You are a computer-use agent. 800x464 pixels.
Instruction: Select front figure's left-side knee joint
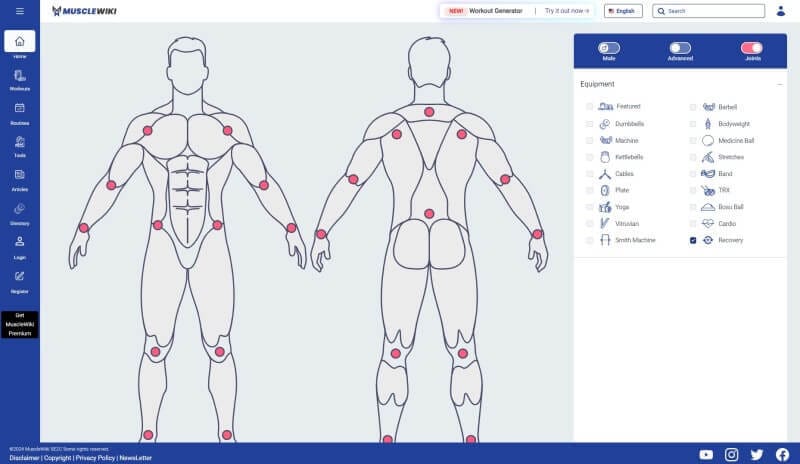(156, 352)
